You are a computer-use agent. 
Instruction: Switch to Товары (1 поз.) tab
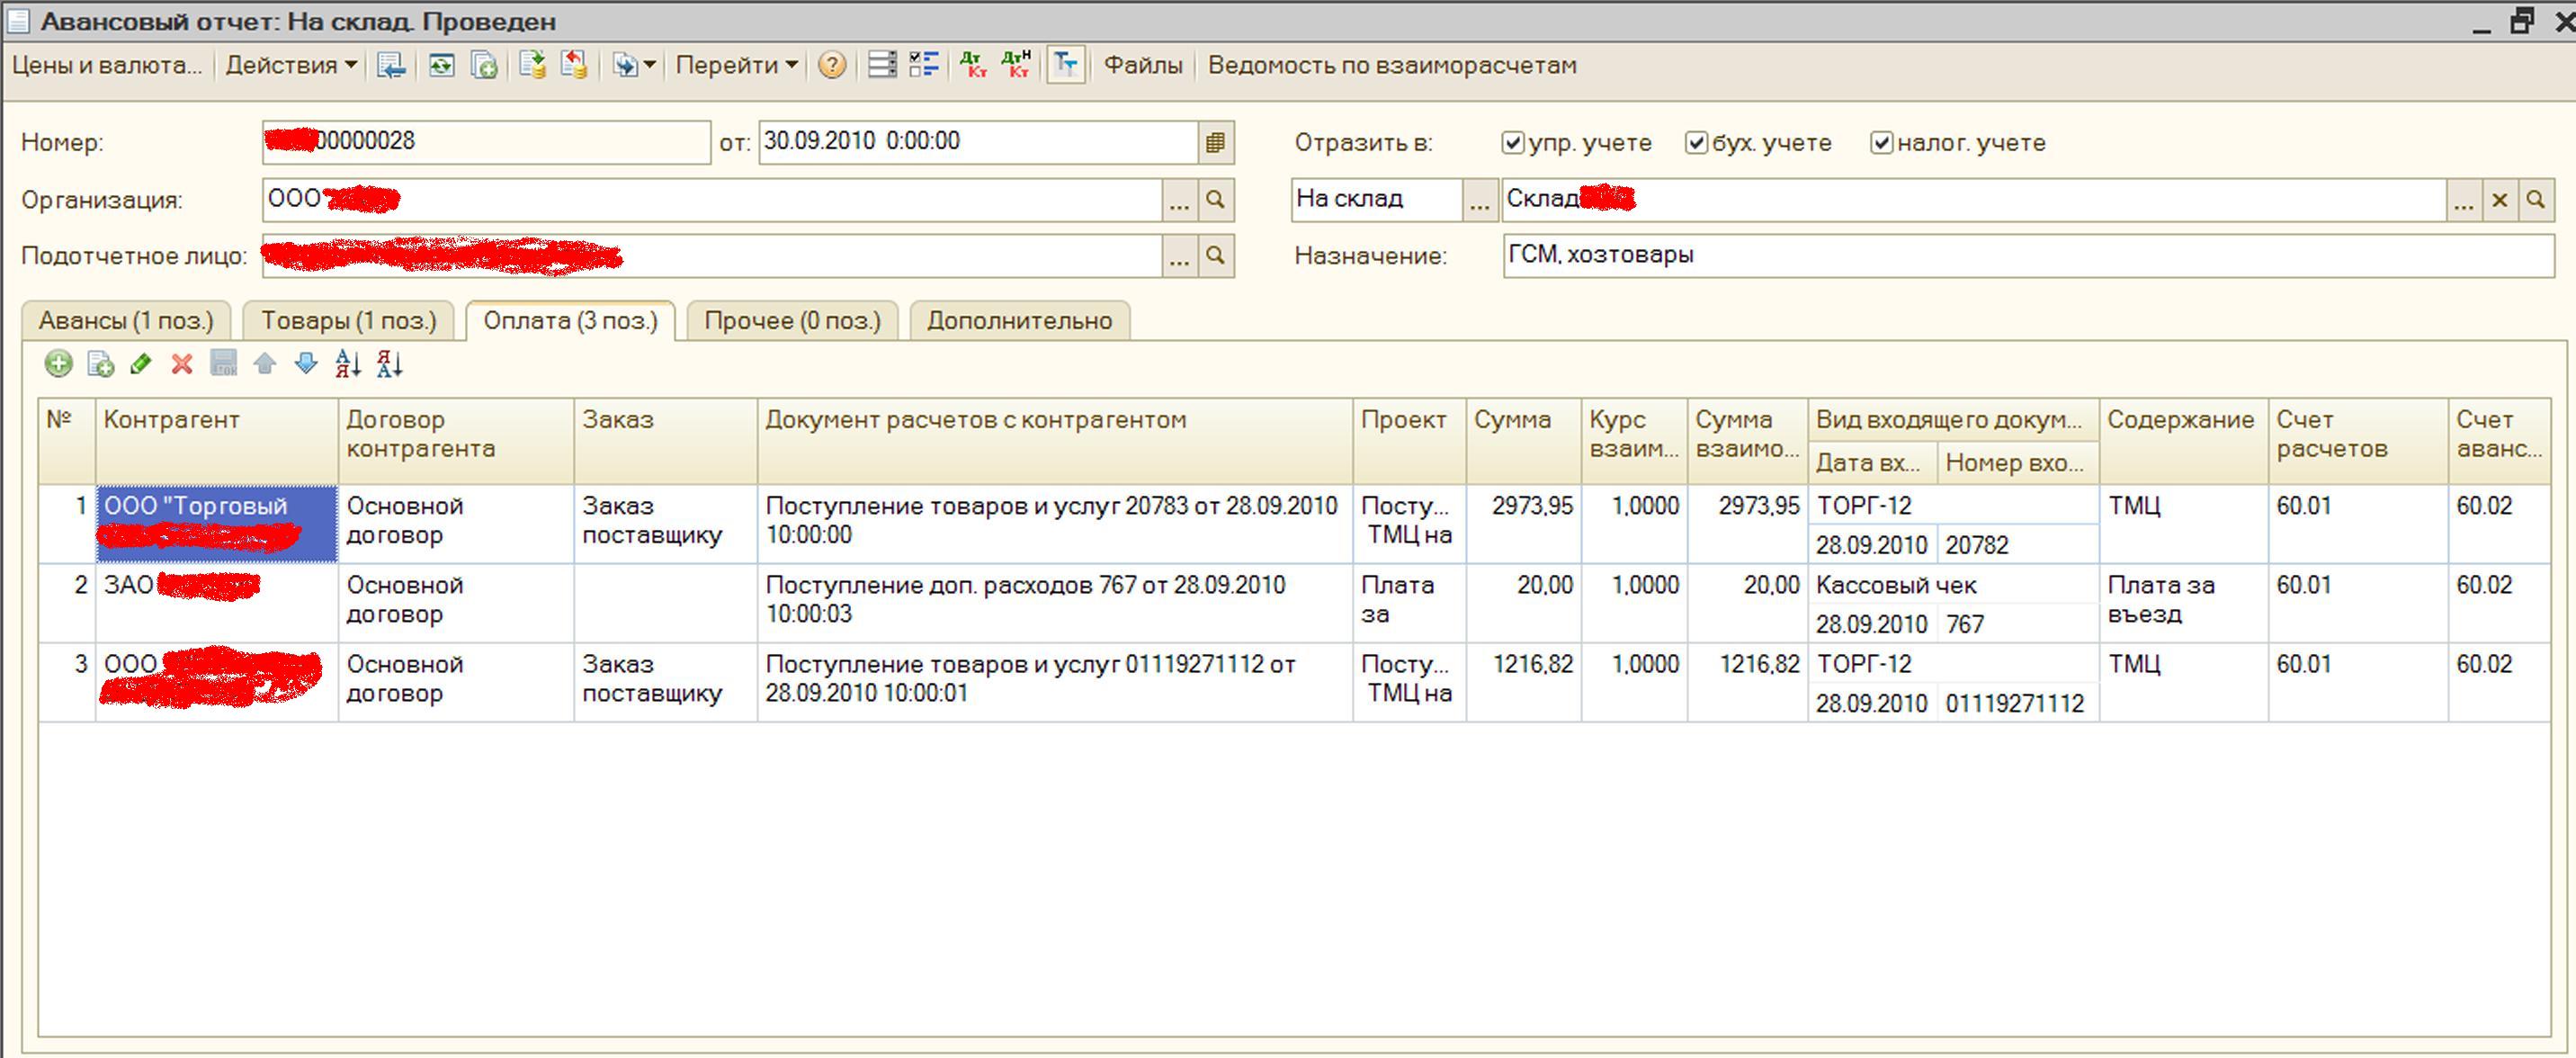point(348,321)
